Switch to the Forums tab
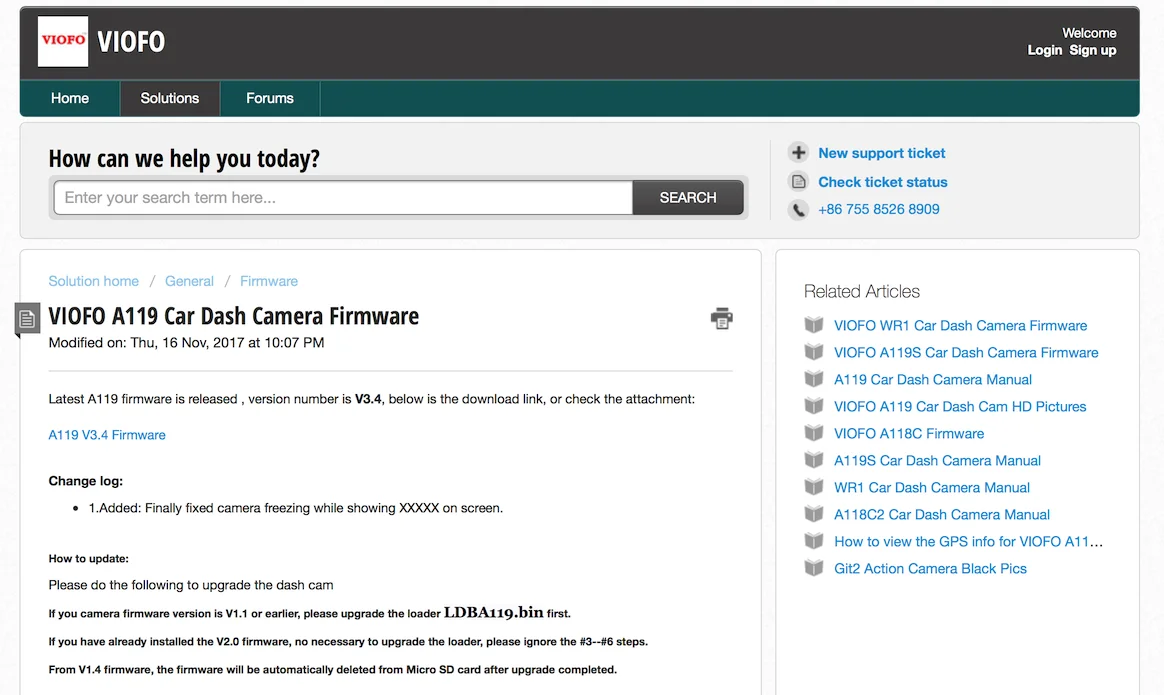 [270, 98]
